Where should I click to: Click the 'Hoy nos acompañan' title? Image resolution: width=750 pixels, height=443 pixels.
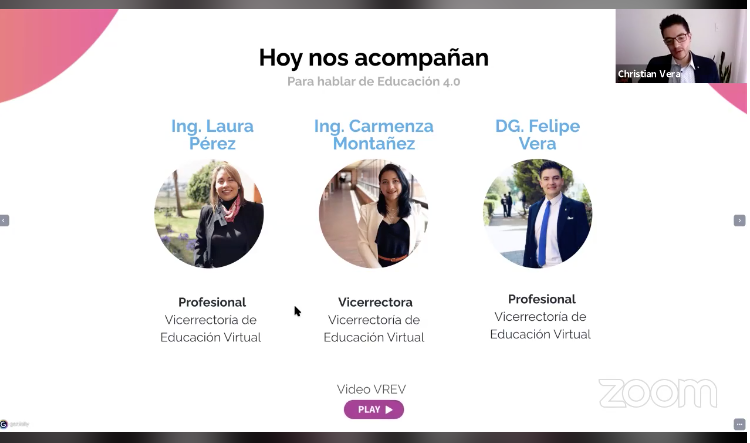(374, 58)
